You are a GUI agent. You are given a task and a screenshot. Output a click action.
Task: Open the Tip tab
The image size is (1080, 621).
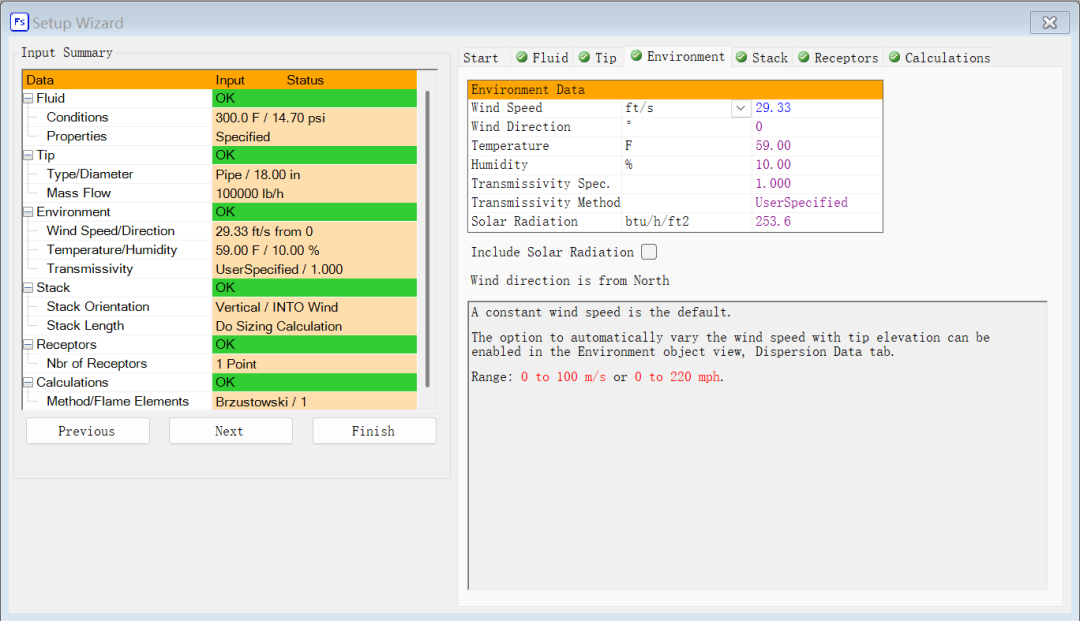point(598,58)
